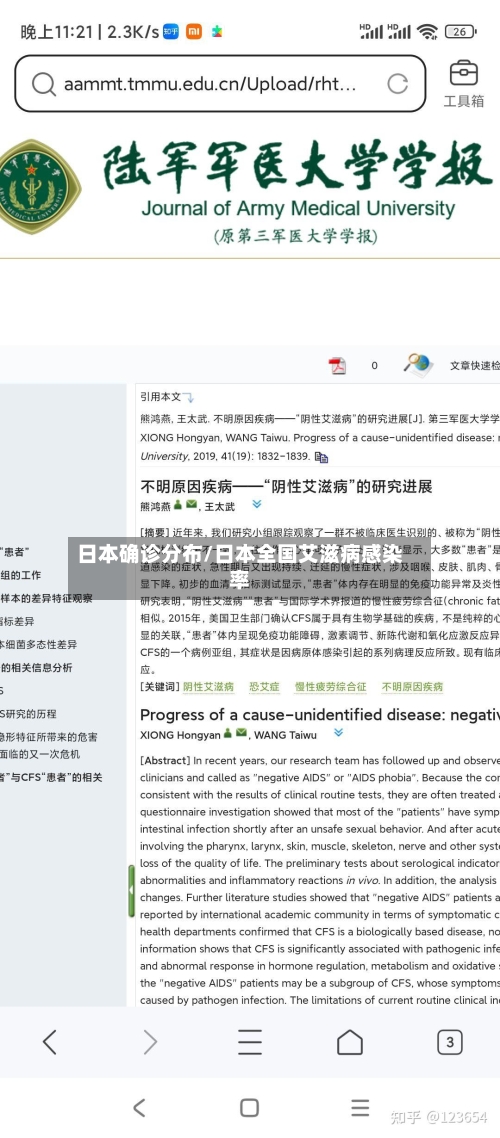The image size is (500, 1138).
Task: Open sidebar entry 组的工作
Action: 20,576
